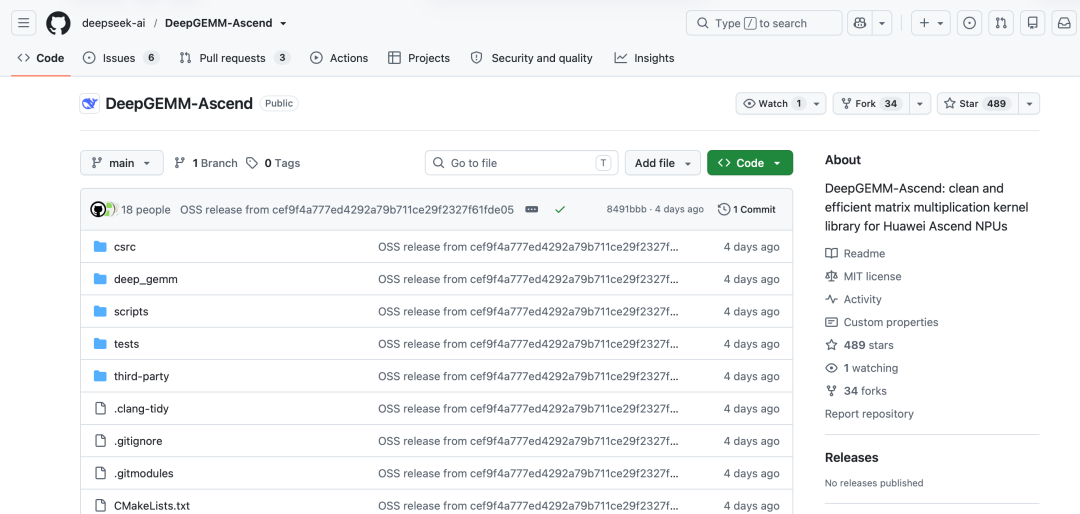Open the csrc folder
Viewport: 1080px width, 514px height.
pyautogui.click(x=125, y=247)
